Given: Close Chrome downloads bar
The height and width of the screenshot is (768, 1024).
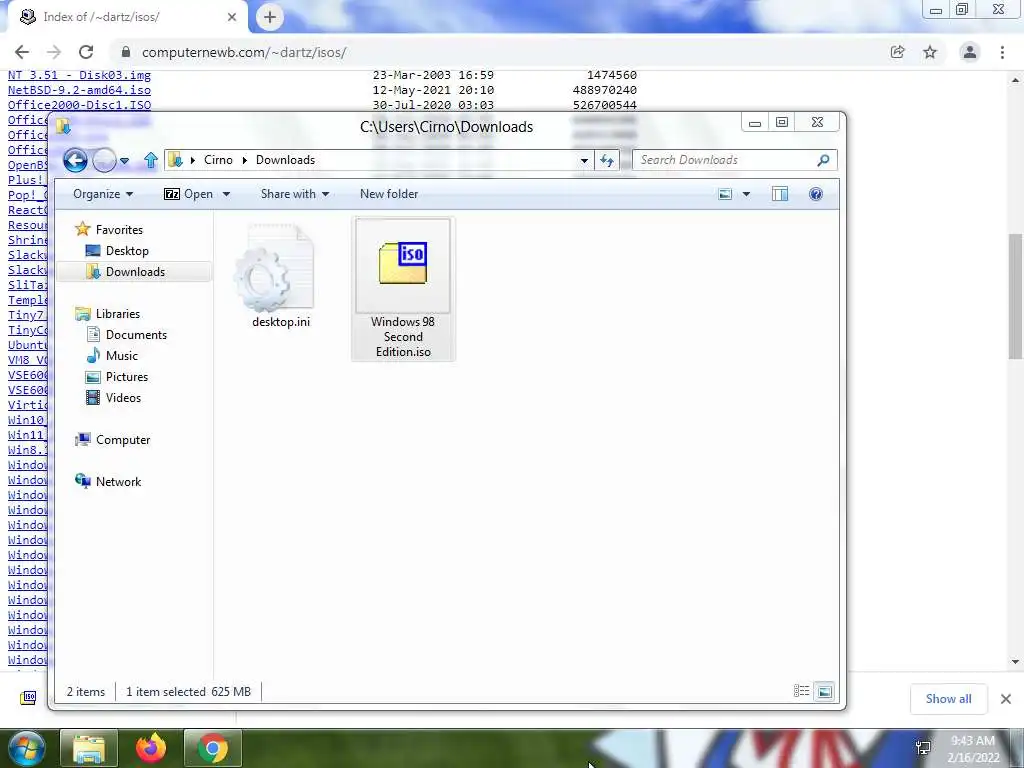Looking at the screenshot, I should [1006, 699].
